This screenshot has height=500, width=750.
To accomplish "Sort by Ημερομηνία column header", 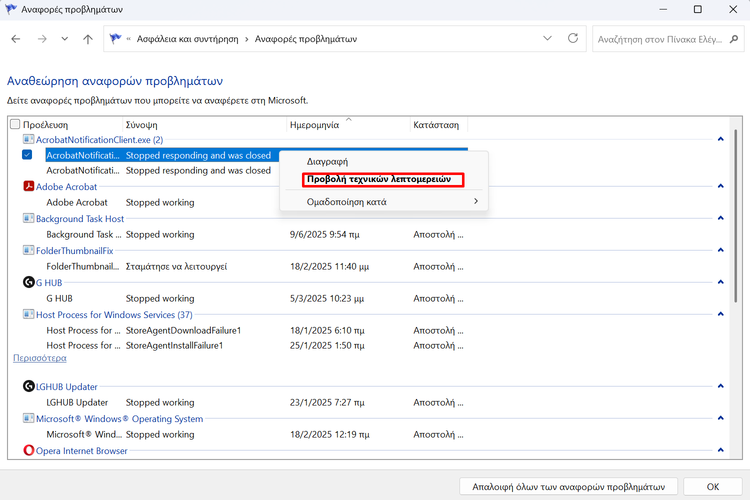I will [314, 125].
